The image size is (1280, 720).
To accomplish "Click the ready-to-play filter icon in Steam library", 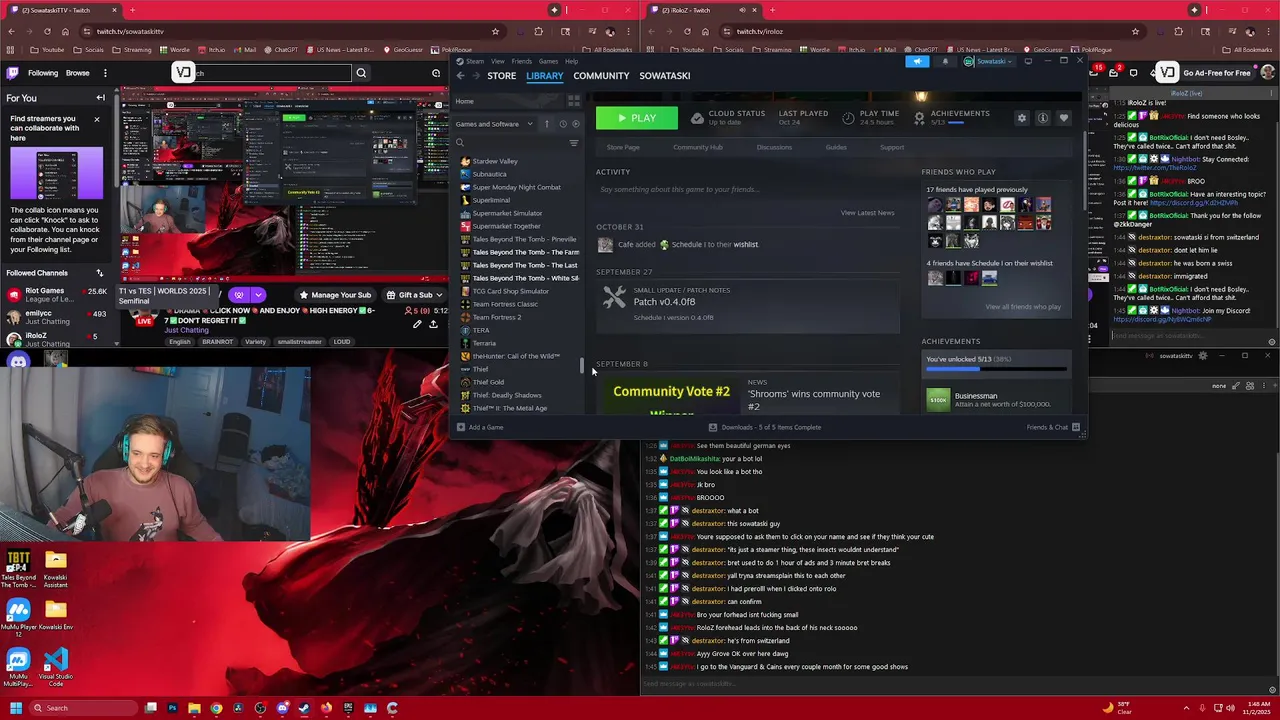I will 575,124.
